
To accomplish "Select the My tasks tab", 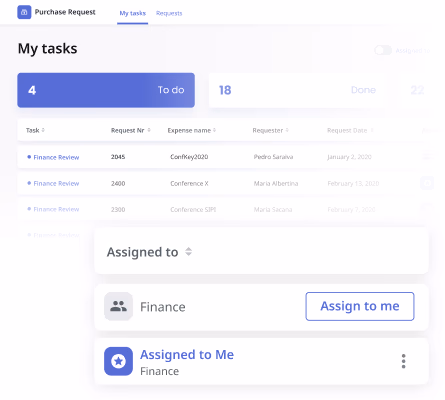I will pos(133,13).
